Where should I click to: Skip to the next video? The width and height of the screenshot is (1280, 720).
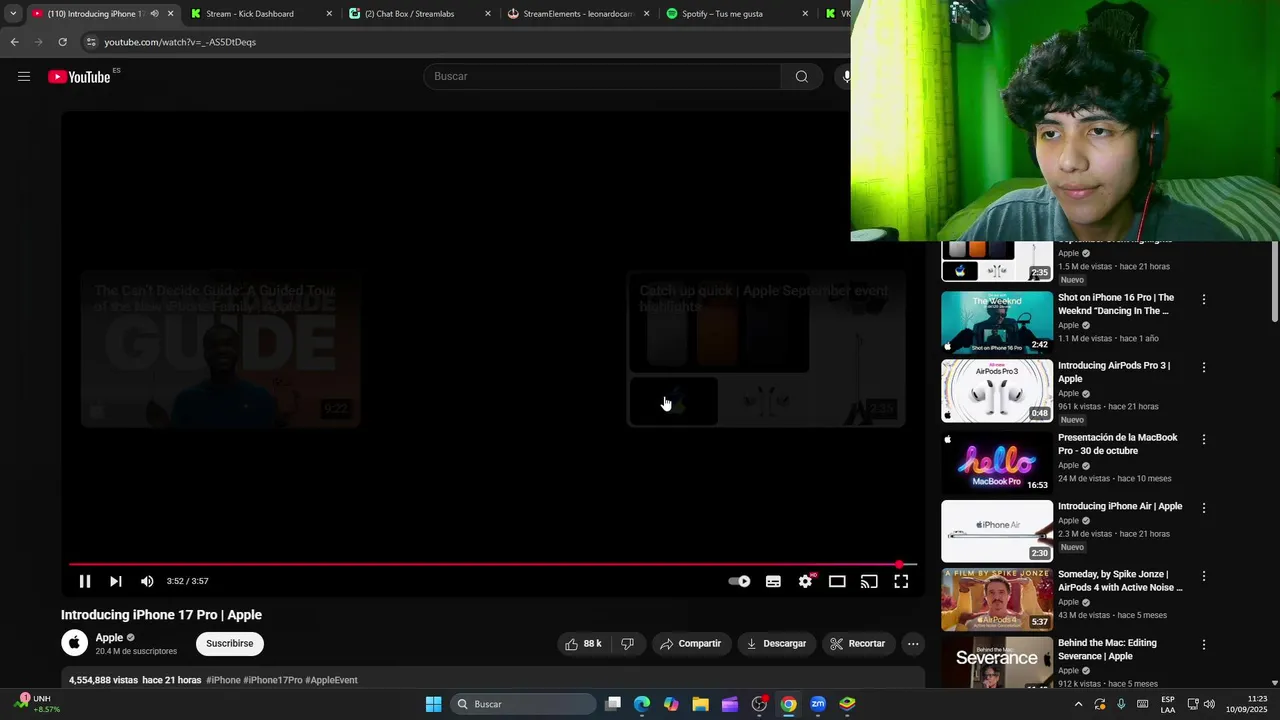(116, 581)
